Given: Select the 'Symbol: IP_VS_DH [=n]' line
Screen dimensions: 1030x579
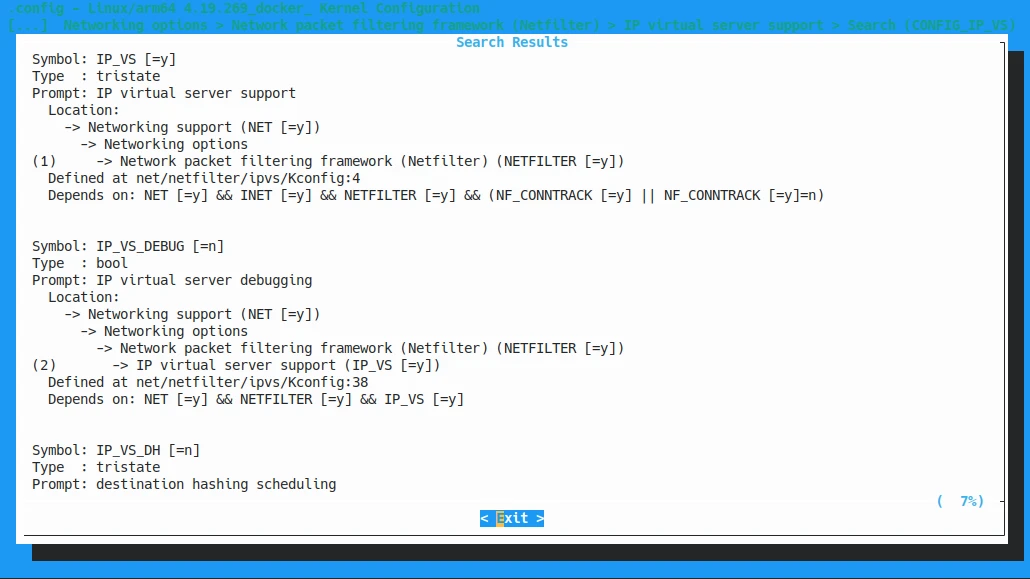Looking at the screenshot, I should (x=115, y=450).
